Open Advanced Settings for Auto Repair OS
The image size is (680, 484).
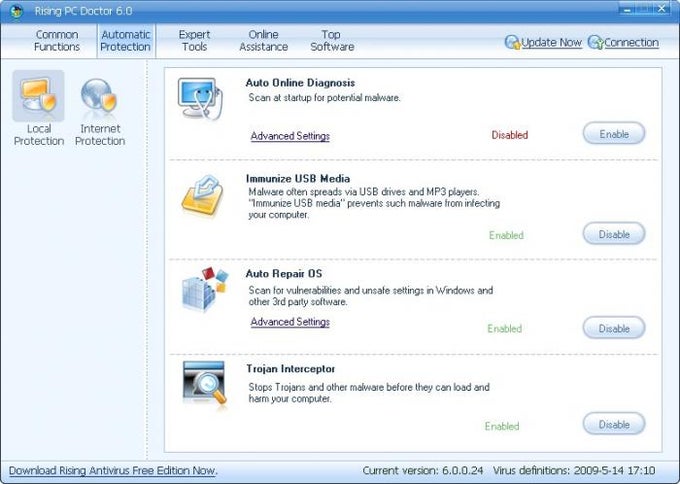click(290, 322)
